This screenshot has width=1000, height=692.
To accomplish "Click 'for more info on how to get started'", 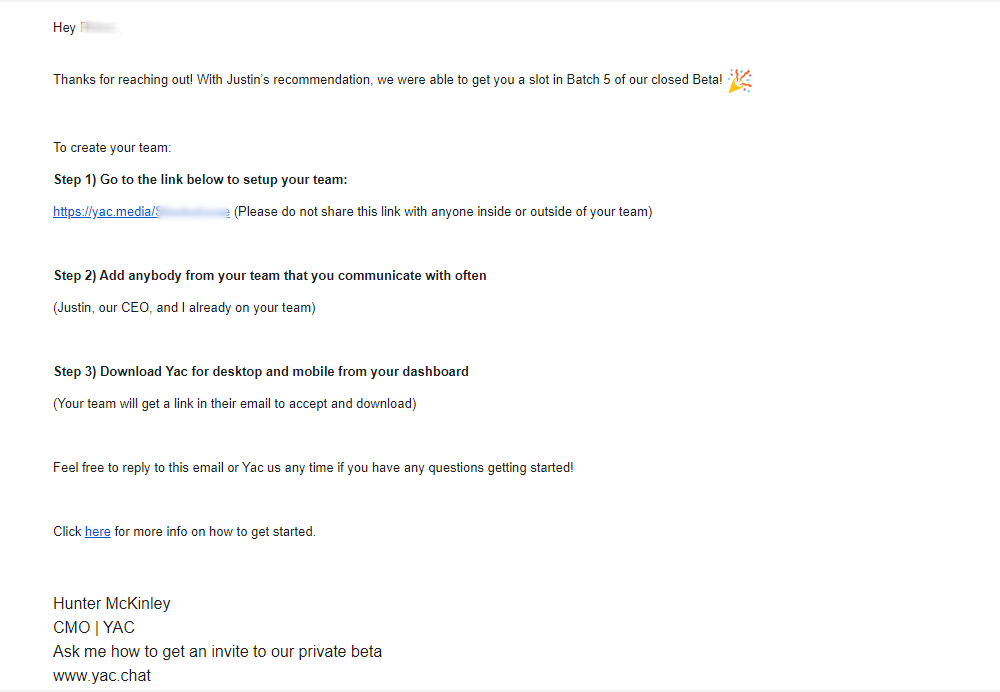I will coord(215,532).
